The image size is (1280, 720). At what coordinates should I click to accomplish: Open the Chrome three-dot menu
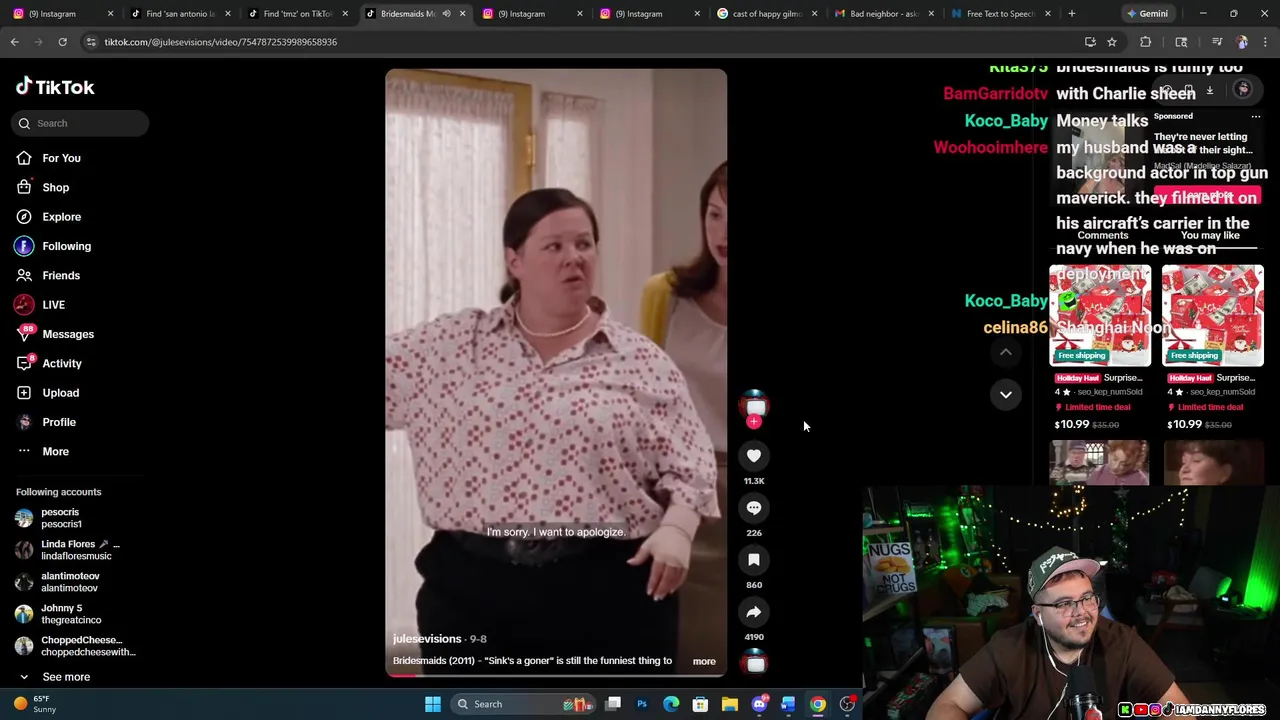[x=1266, y=42]
